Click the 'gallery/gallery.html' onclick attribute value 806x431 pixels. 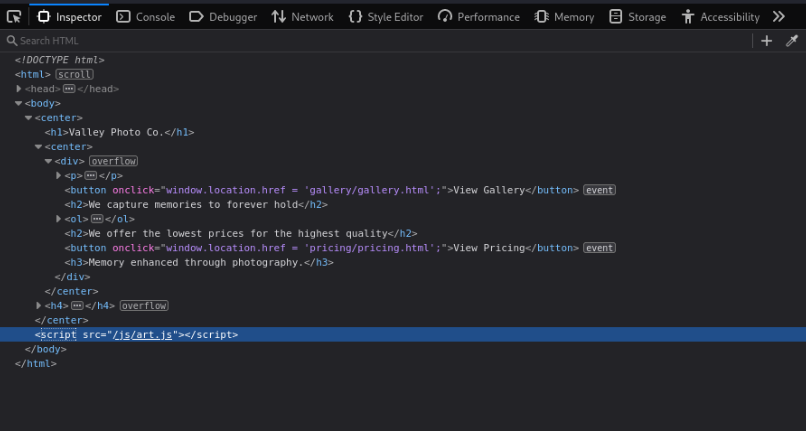pos(303,190)
